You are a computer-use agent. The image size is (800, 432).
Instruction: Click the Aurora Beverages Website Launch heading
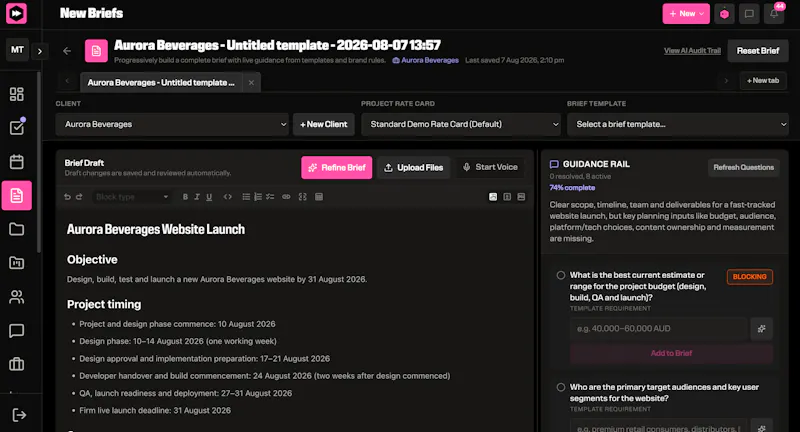point(156,230)
